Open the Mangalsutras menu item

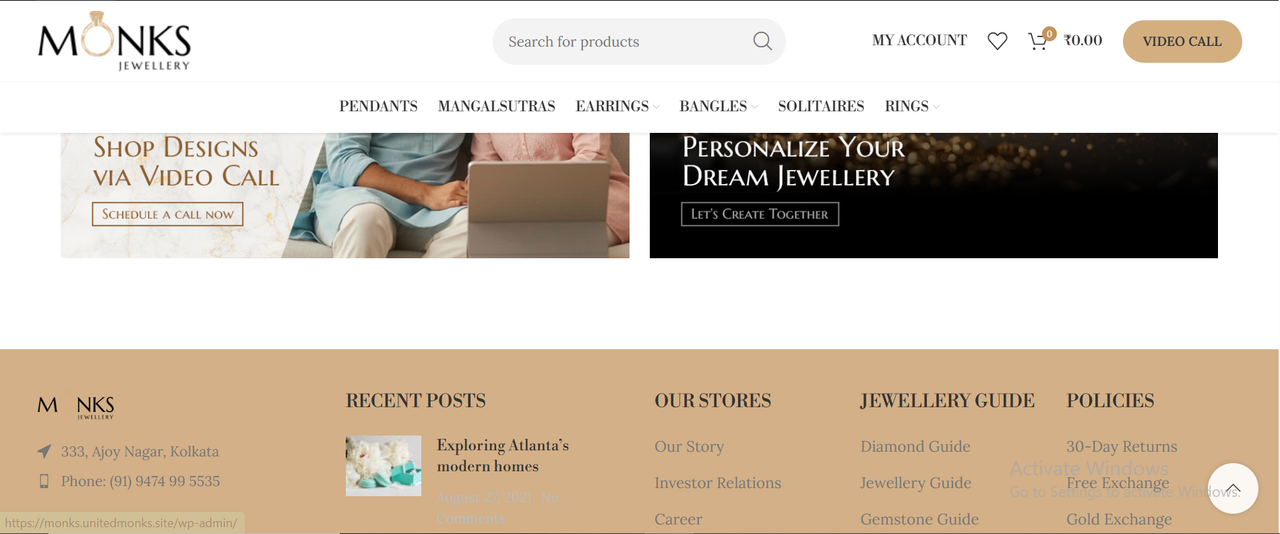pos(496,106)
